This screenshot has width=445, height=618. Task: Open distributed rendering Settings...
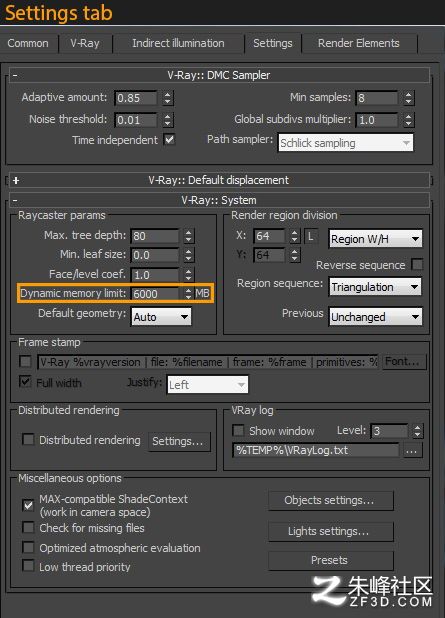[x=179, y=441]
